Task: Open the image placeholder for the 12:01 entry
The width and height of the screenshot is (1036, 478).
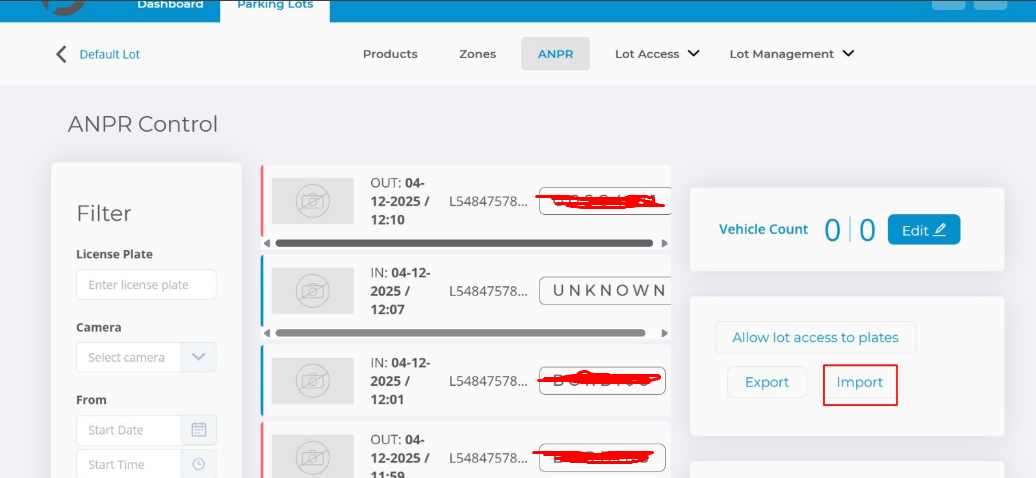Action: tap(313, 381)
